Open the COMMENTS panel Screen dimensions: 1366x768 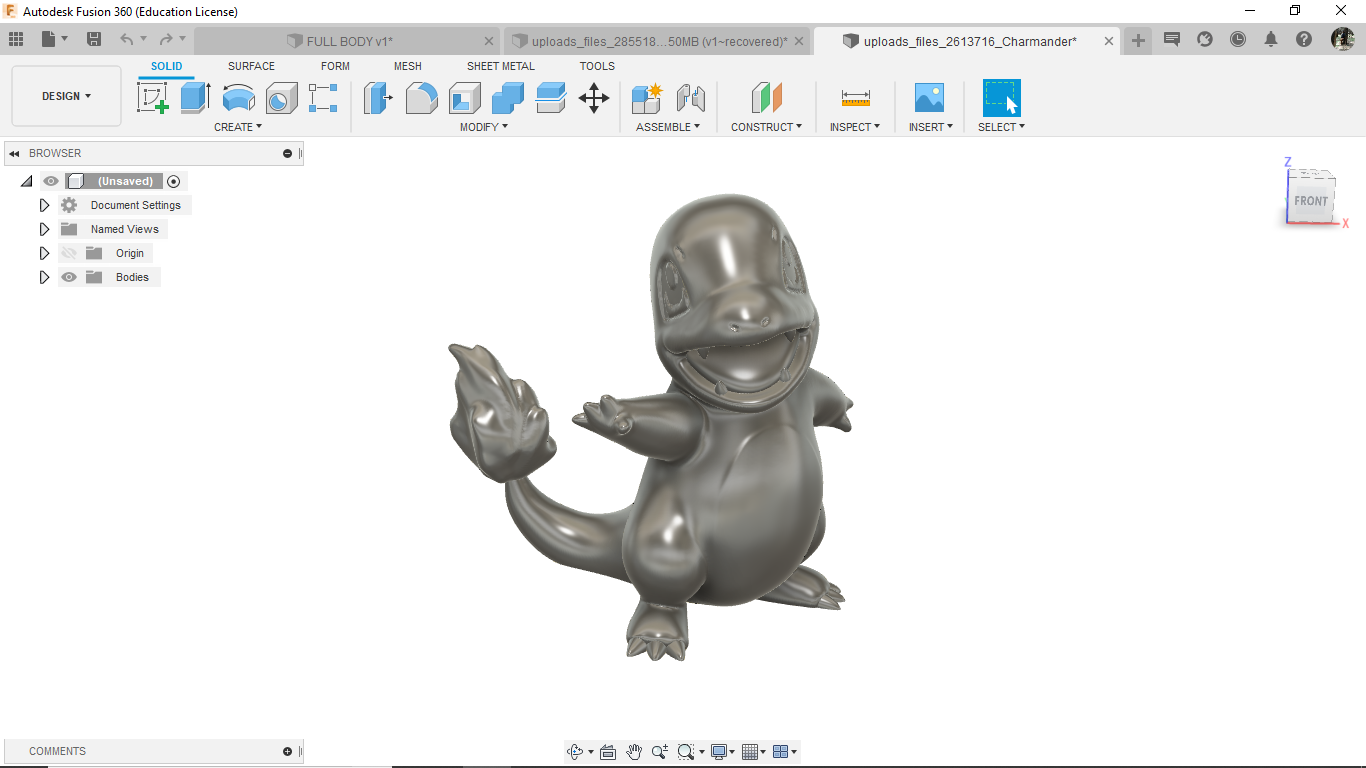(x=57, y=751)
